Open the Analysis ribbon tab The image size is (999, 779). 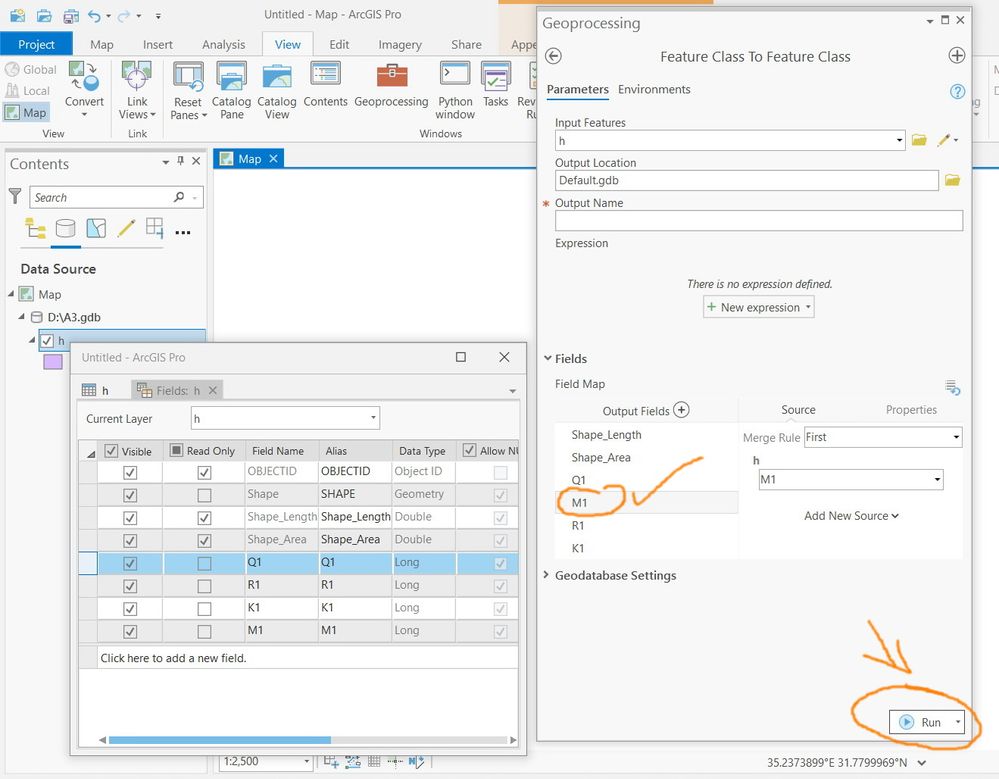pyautogui.click(x=224, y=45)
